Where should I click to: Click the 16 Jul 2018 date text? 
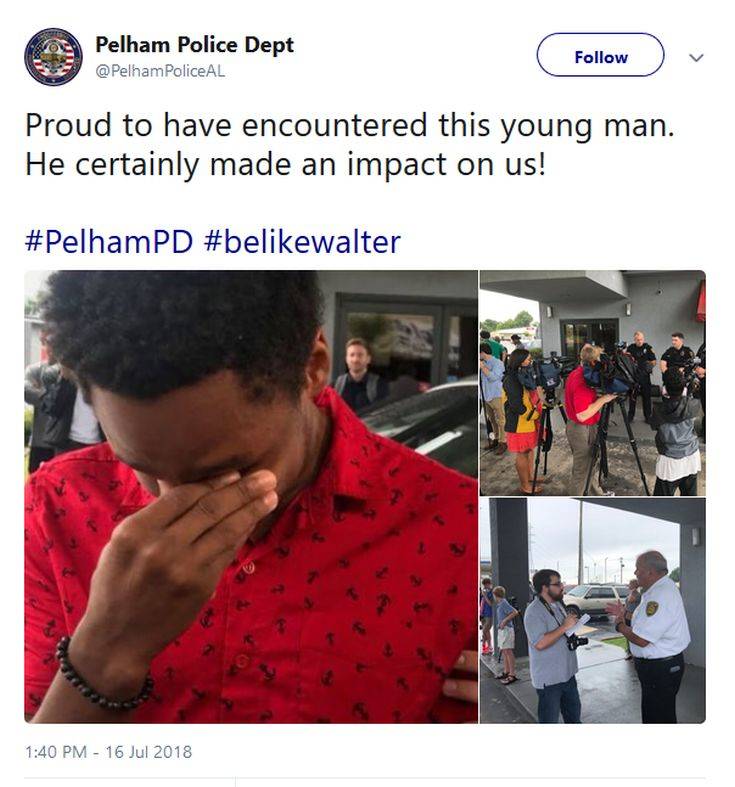point(149,751)
